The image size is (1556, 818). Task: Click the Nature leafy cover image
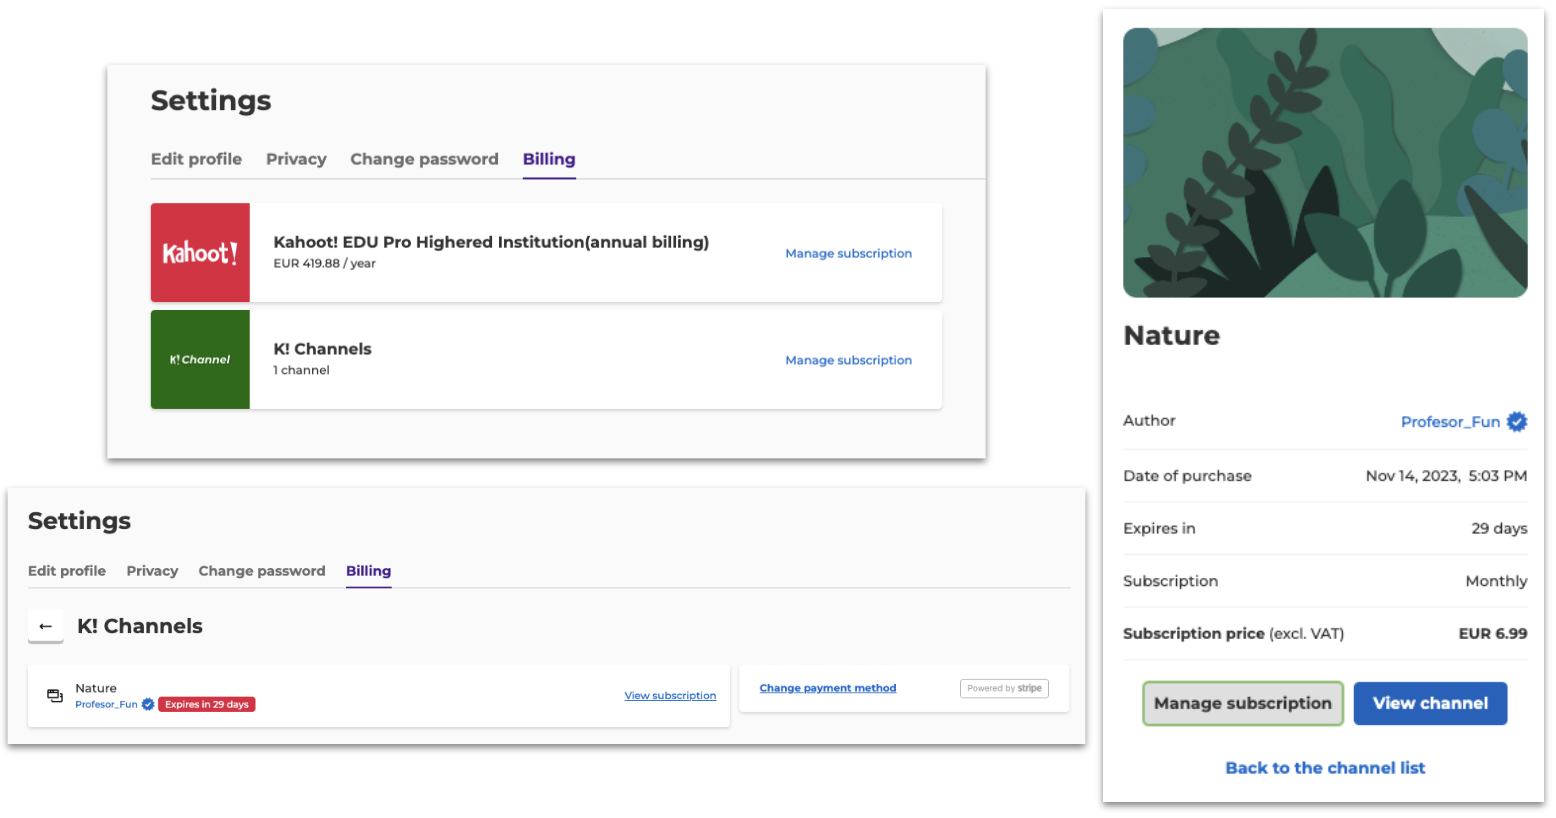pos(1325,163)
